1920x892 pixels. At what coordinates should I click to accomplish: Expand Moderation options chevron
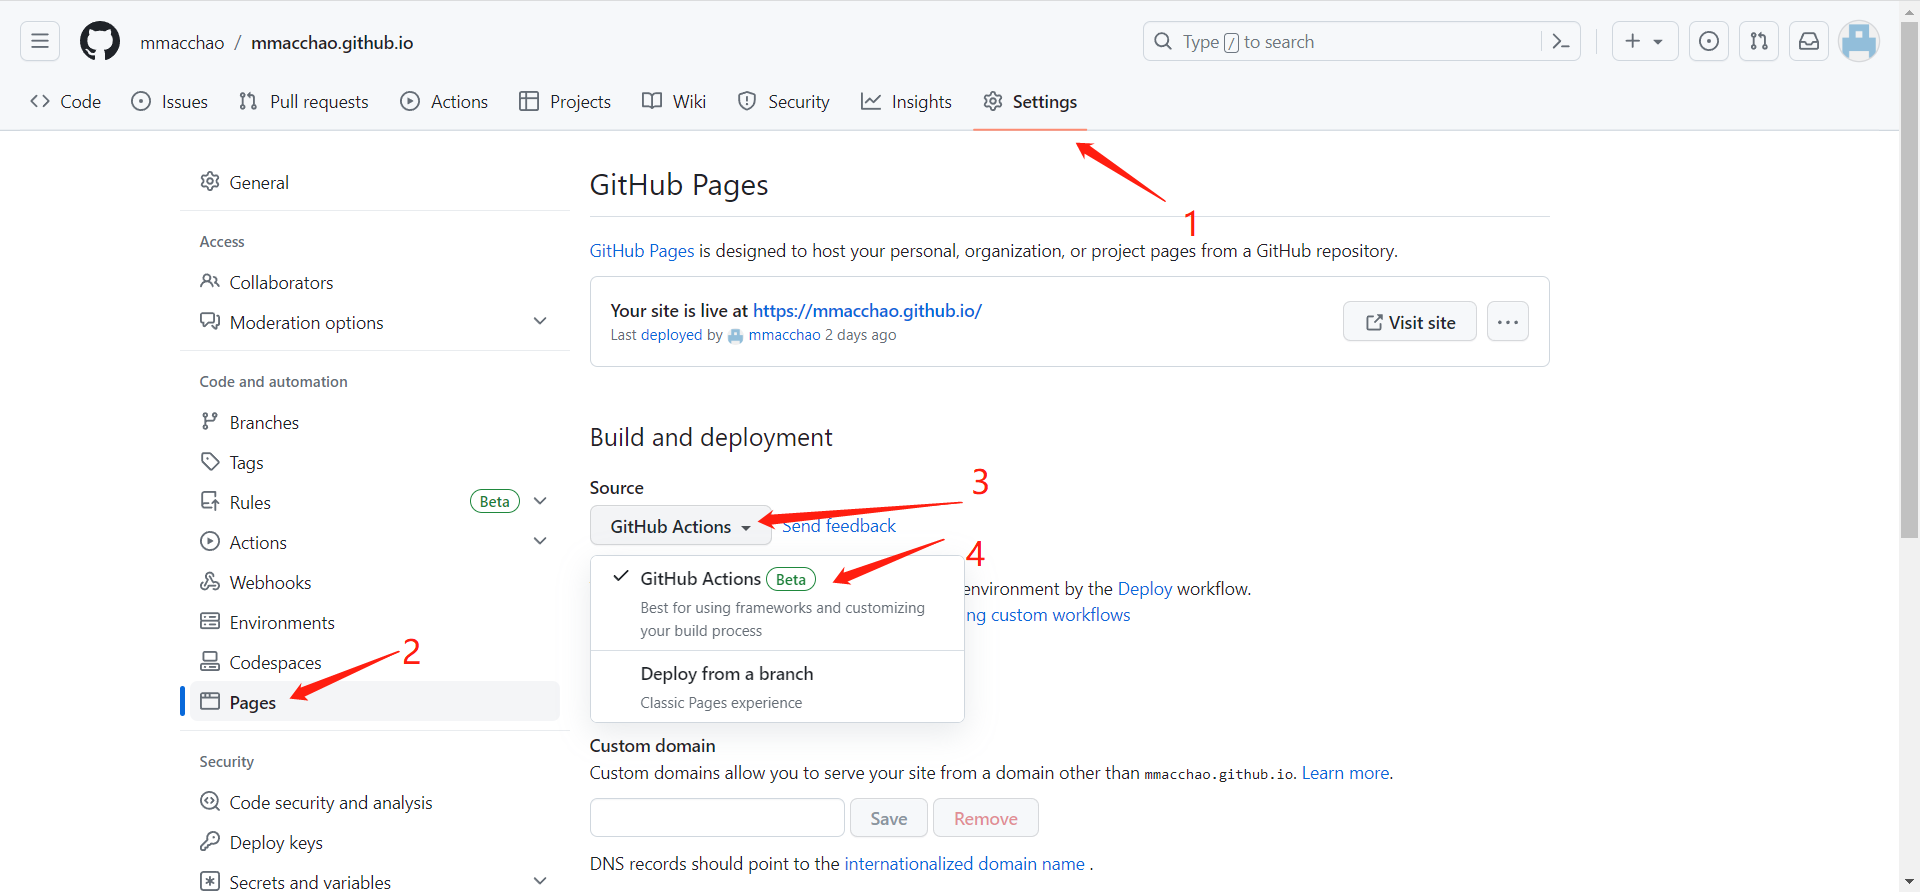[x=540, y=321]
